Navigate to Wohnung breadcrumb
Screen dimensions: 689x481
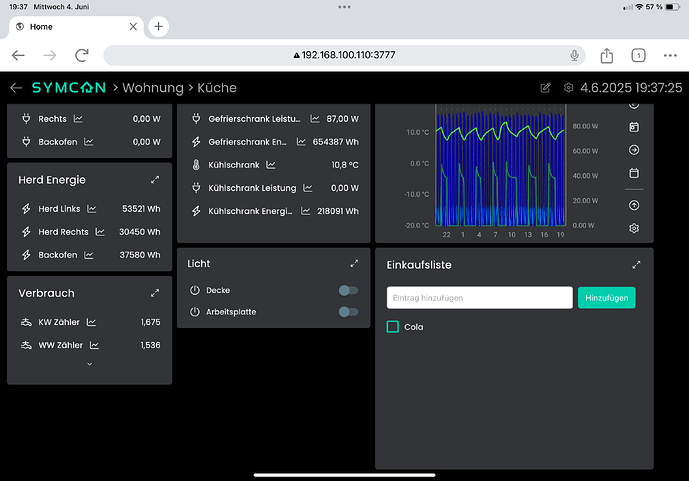(x=153, y=88)
